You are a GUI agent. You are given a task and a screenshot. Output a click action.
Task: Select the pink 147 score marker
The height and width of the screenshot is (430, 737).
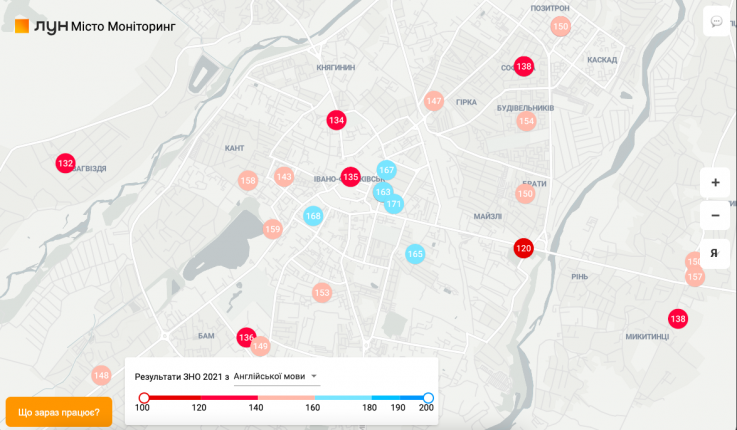433,101
